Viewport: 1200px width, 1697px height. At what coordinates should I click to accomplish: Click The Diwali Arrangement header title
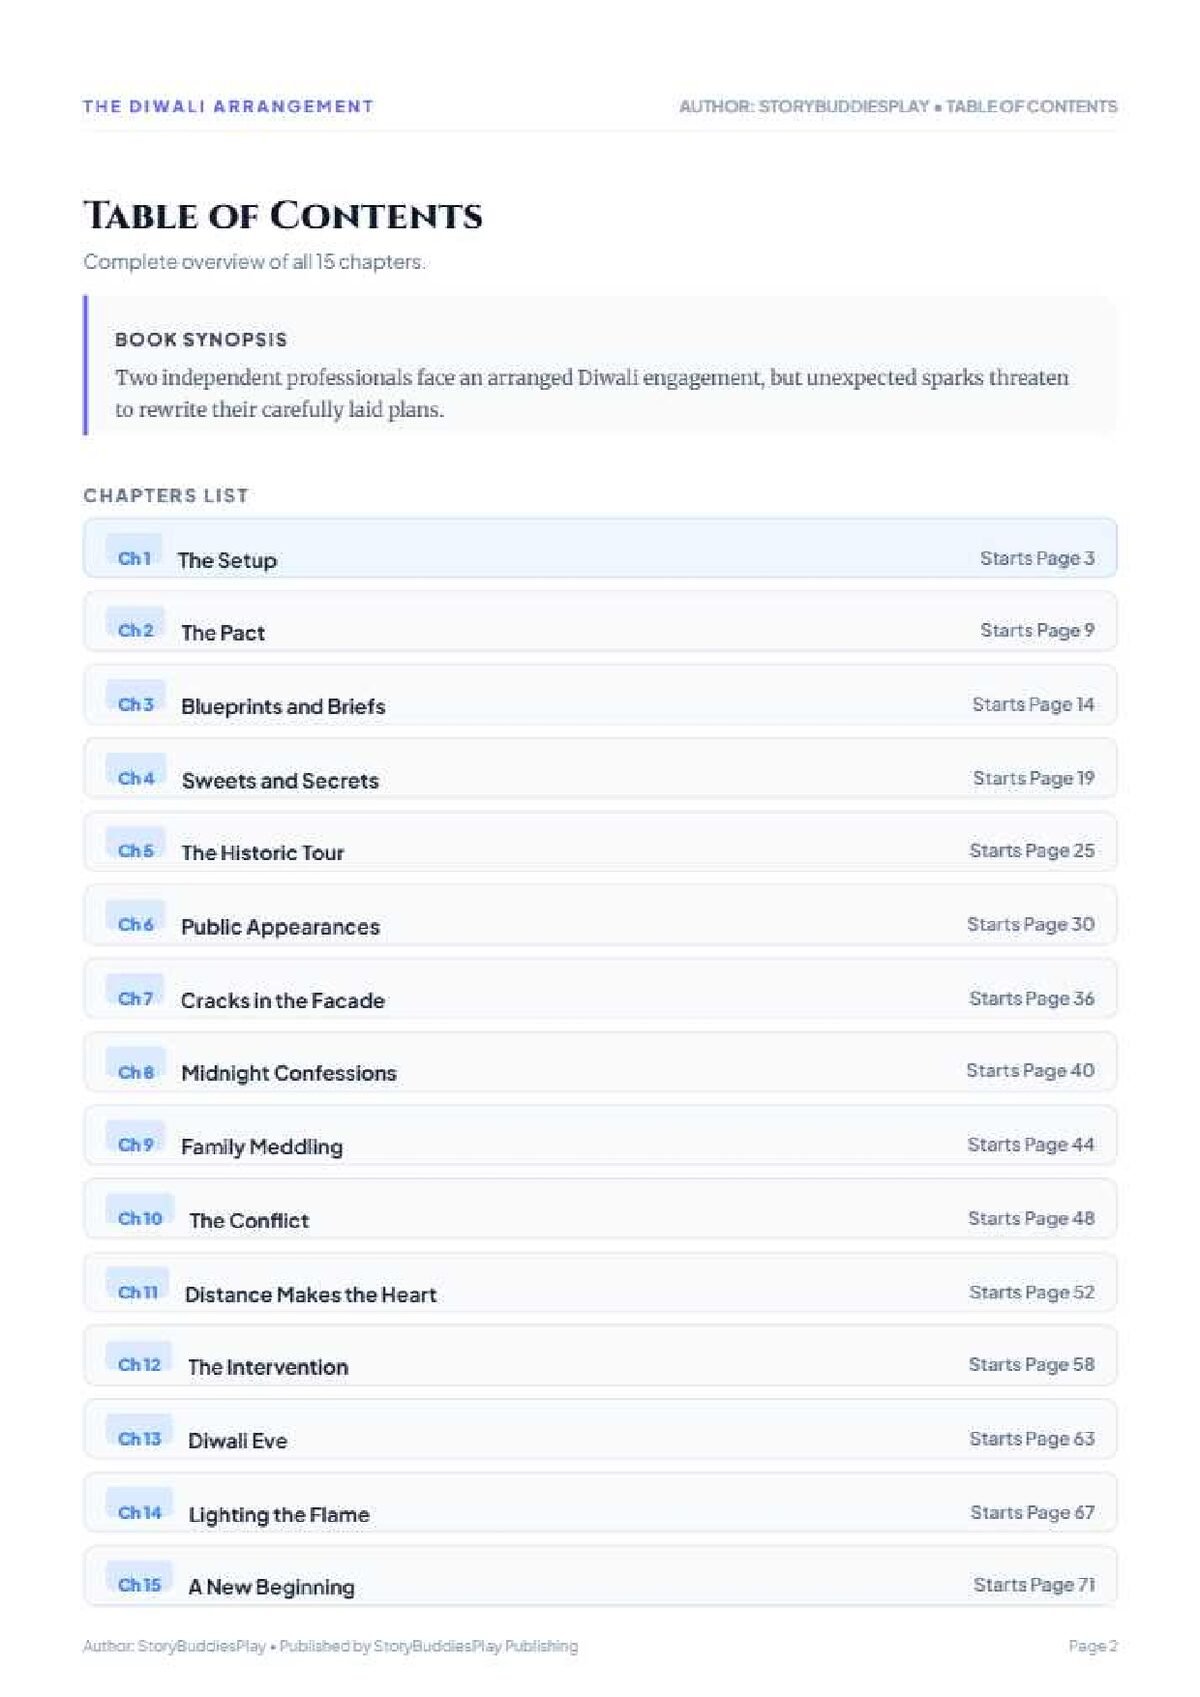(x=228, y=106)
